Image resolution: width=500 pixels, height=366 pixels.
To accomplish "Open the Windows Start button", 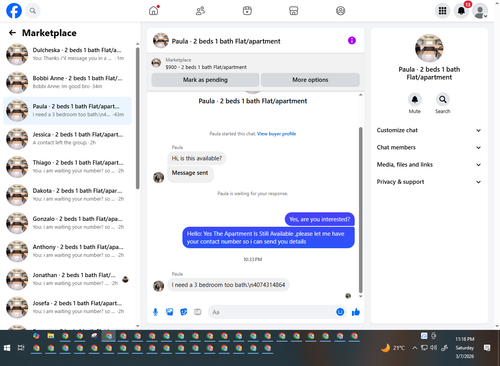I will 7,348.
